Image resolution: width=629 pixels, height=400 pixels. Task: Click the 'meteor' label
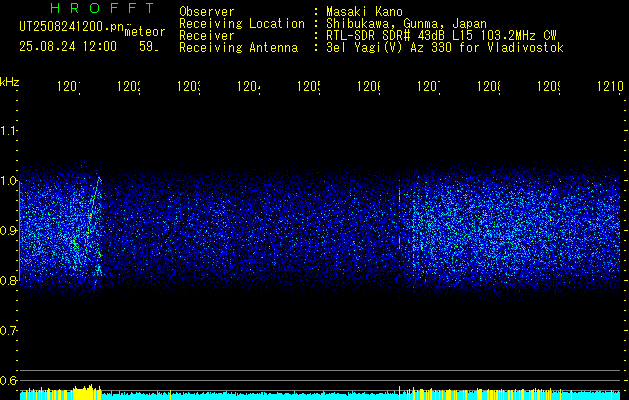point(145,32)
